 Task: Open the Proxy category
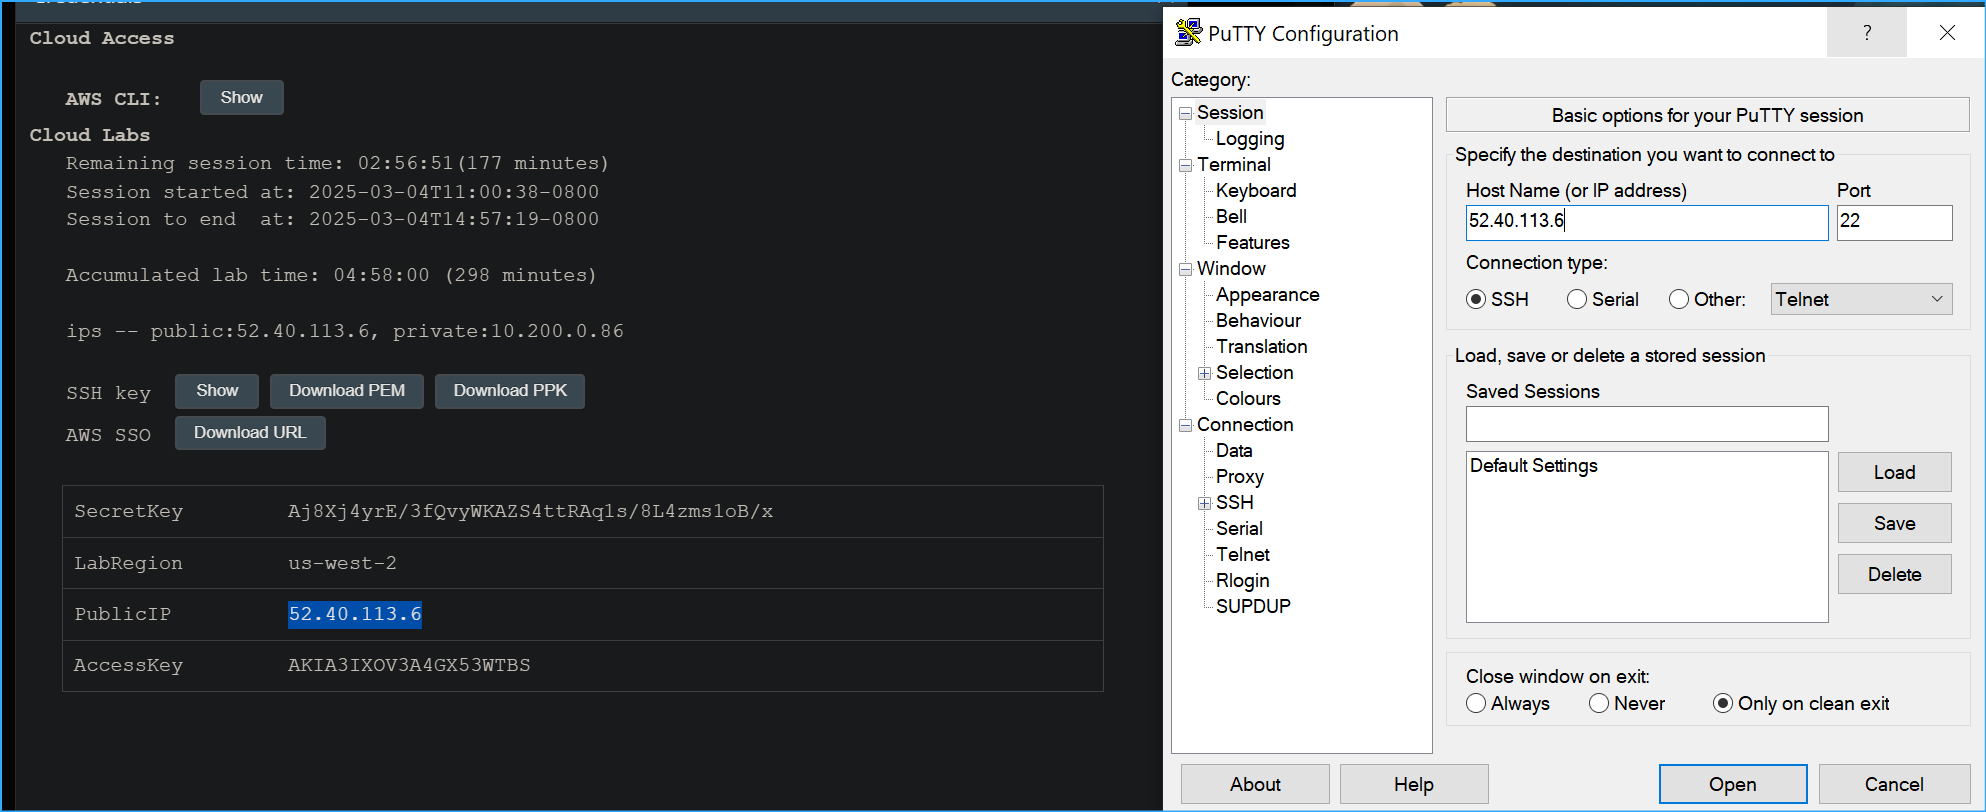click(1239, 476)
